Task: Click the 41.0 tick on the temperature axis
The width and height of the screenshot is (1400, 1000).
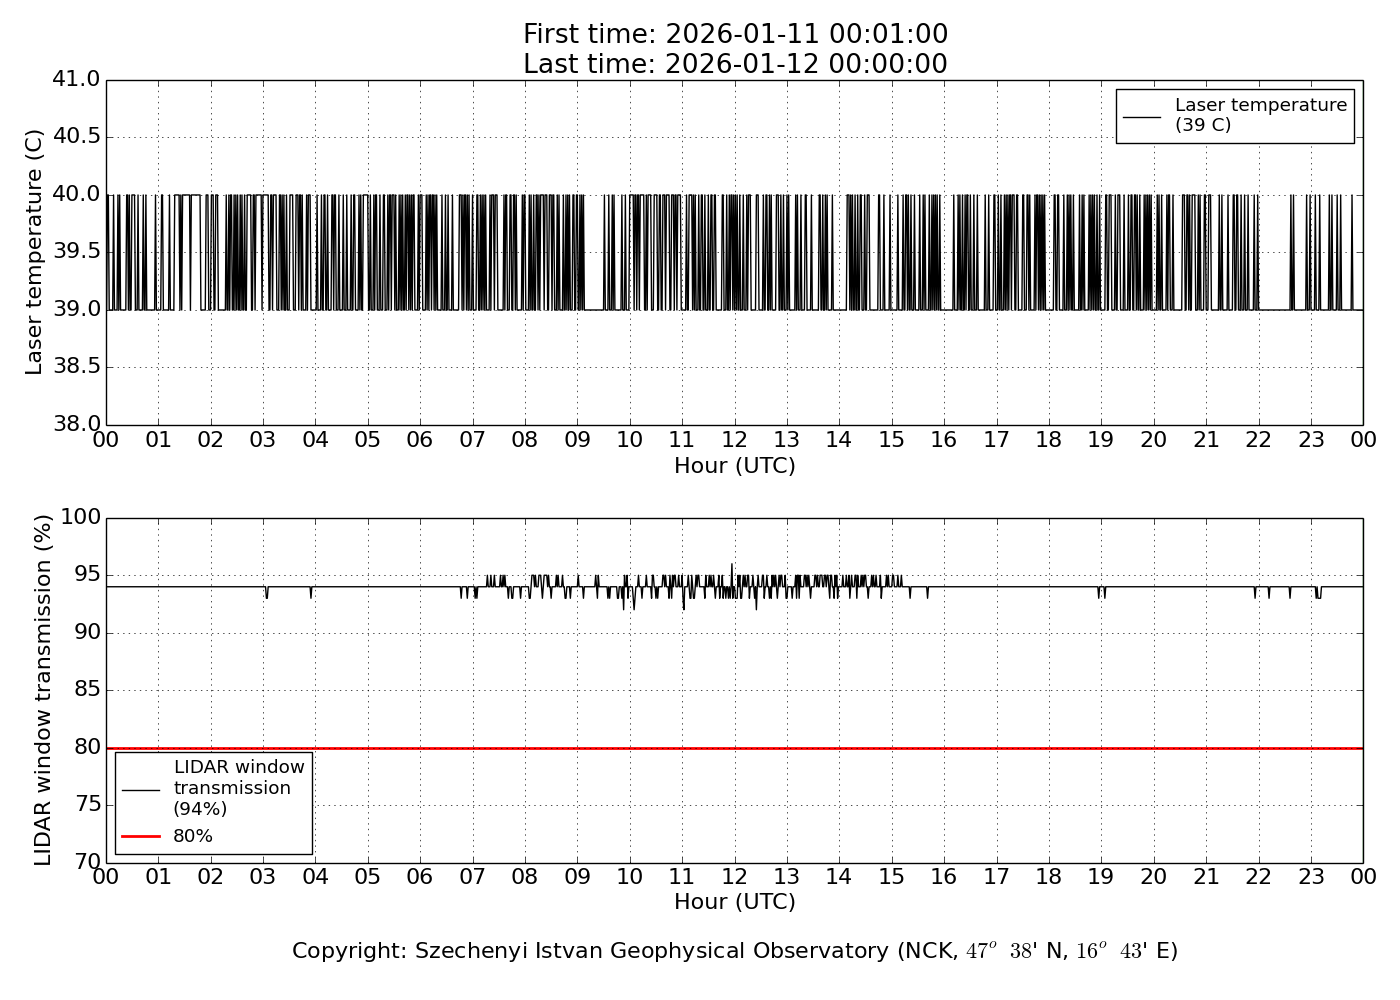Action: point(77,79)
